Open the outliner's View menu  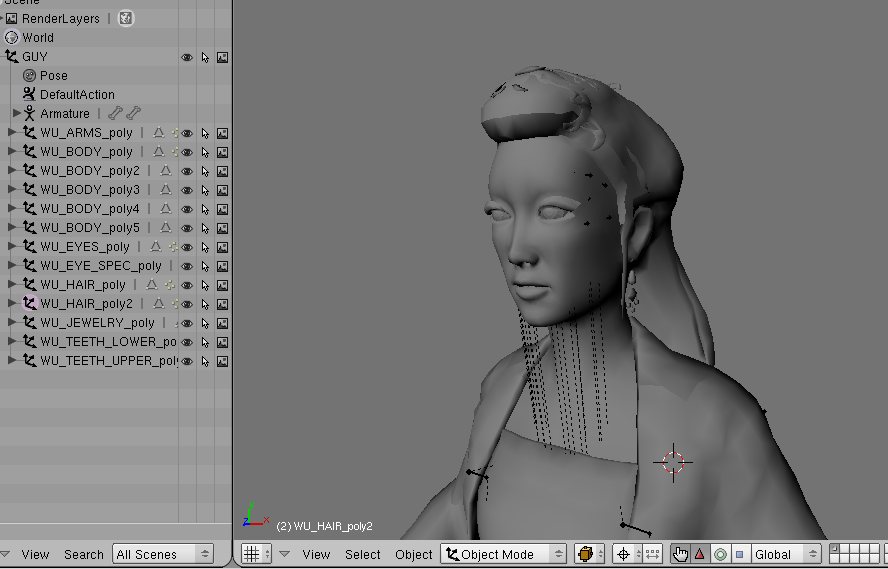click(x=35, y=554)
